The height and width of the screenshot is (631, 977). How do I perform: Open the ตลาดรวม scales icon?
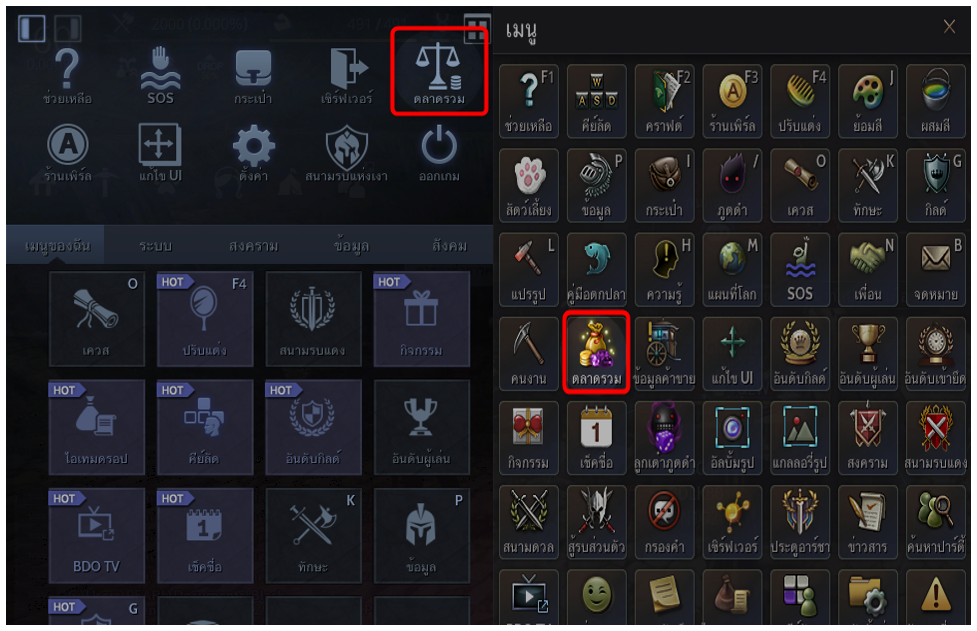click(439, 72)
